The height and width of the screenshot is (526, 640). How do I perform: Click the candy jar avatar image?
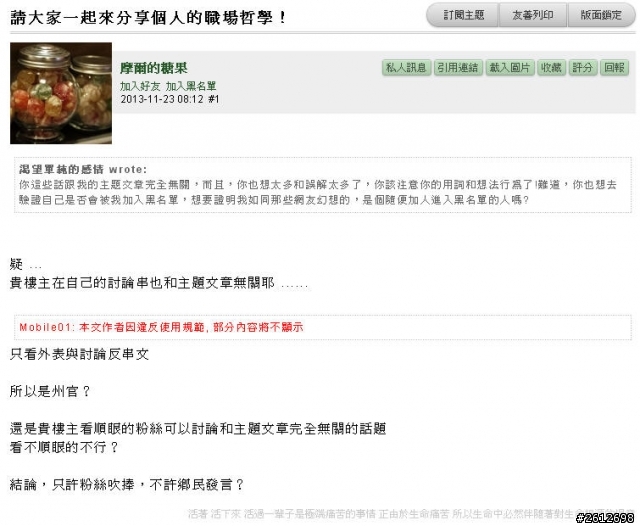coord(61,93)
